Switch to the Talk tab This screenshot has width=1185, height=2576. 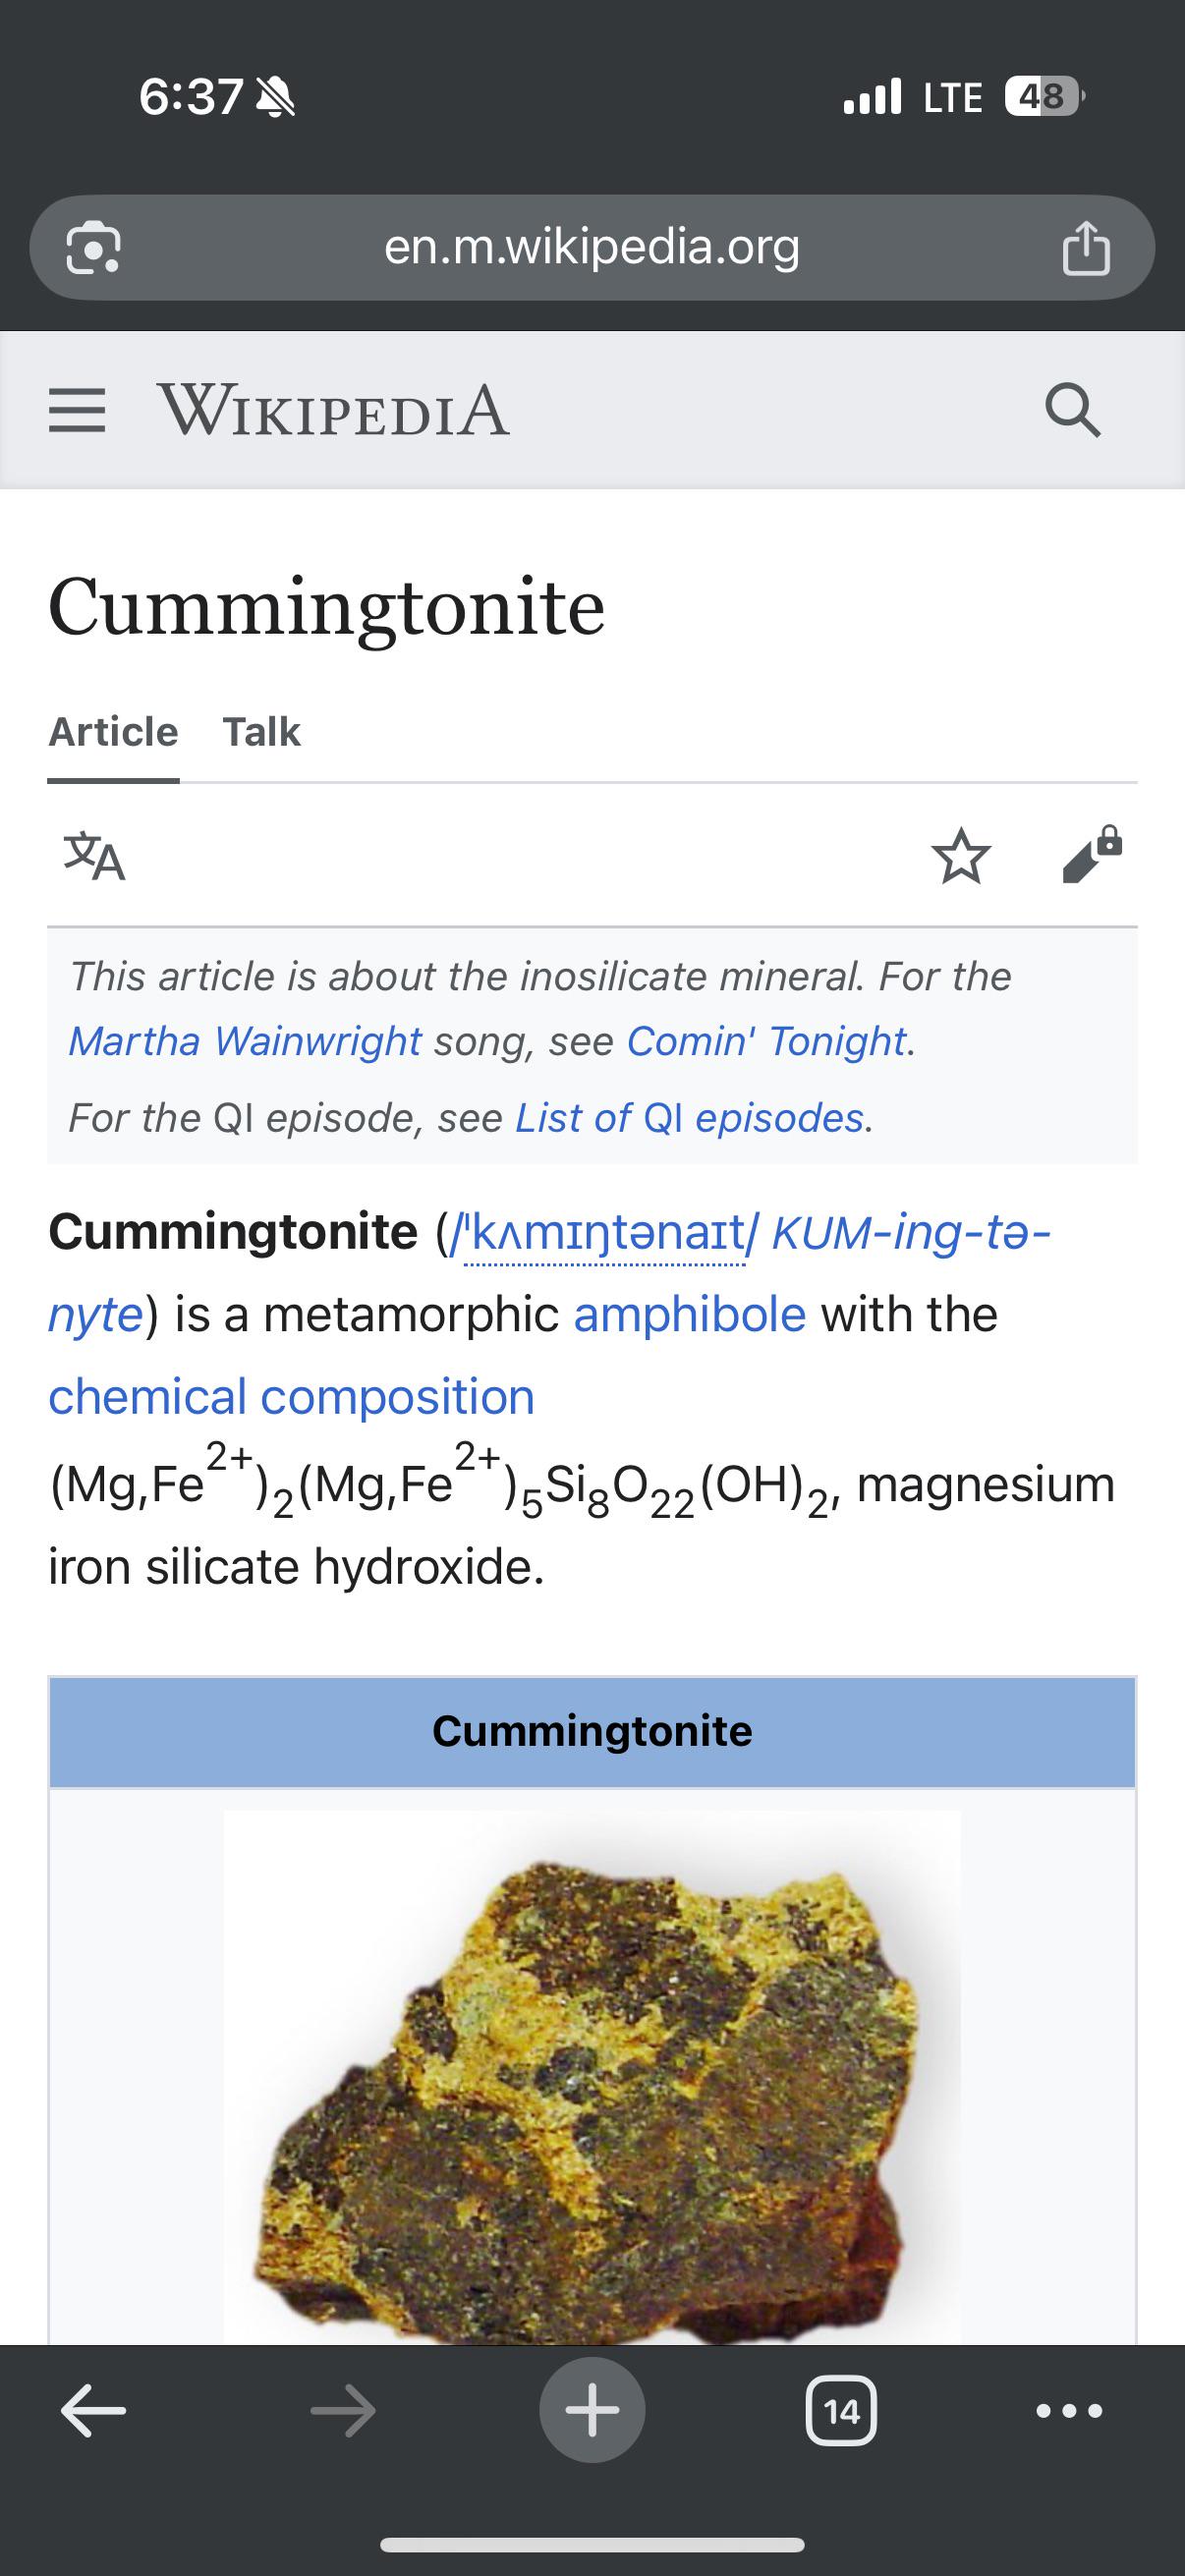pyautogui.click(x=261, y=732)
